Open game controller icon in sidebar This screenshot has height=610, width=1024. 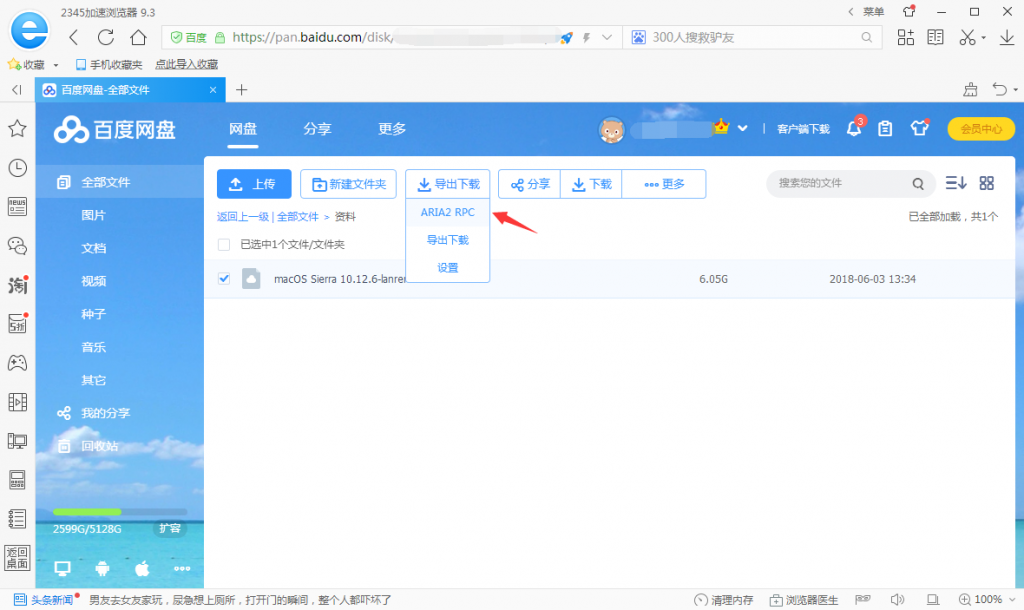(17, 362)
